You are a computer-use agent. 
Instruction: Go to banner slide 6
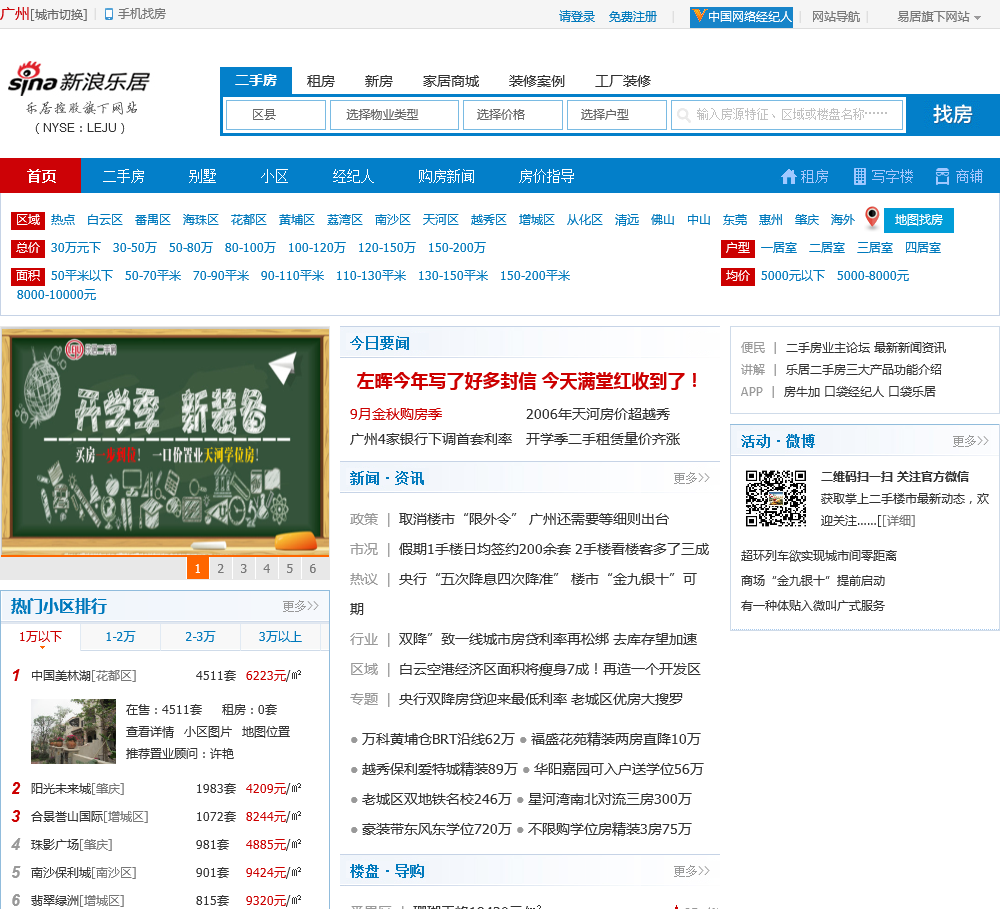coord(312,568)
